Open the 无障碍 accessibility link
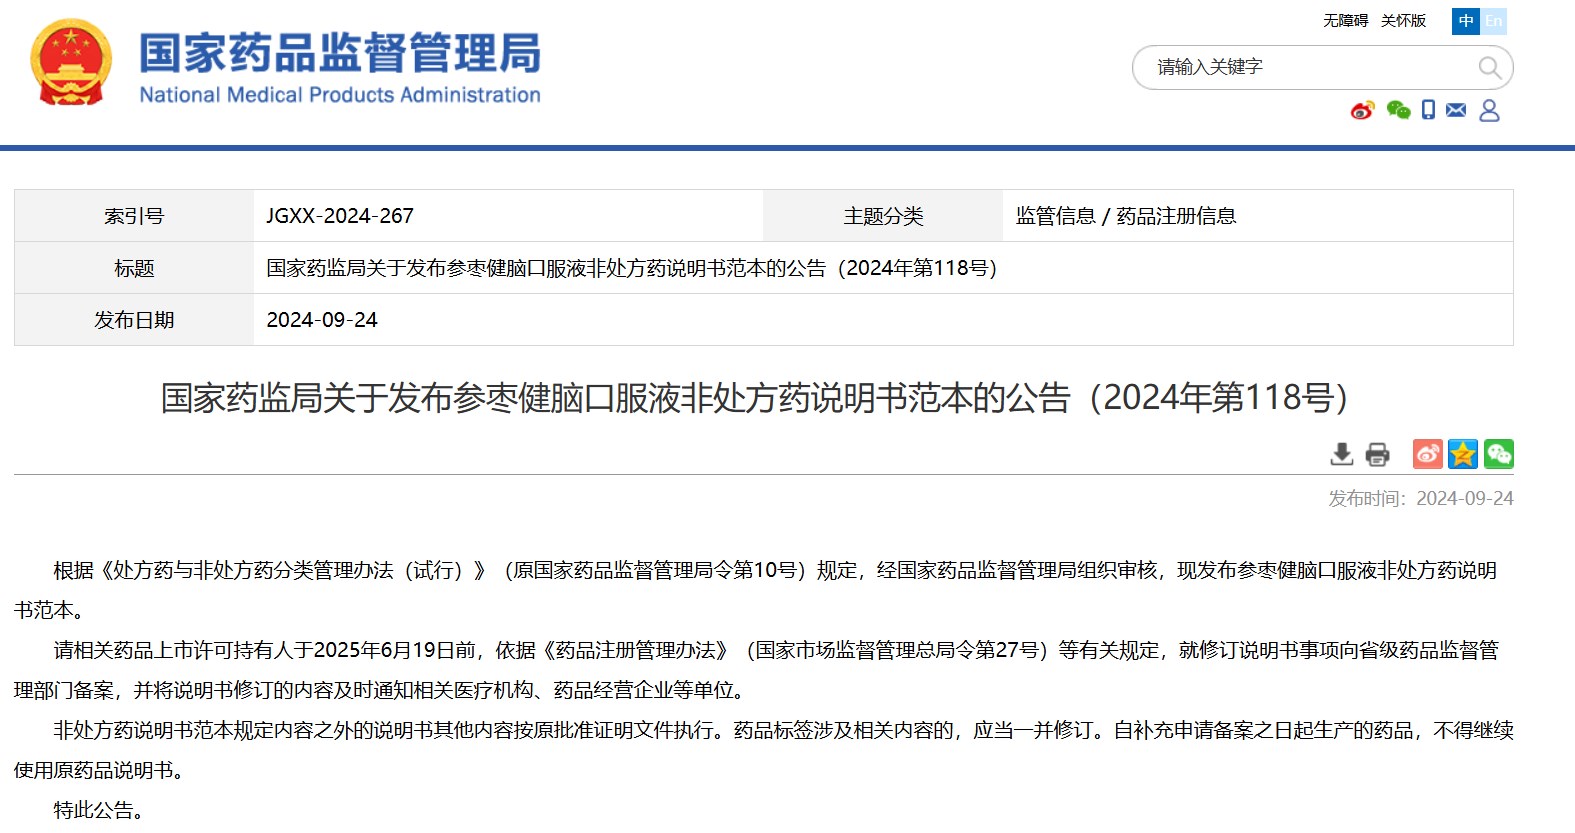Screen dimensions: 1575x833 pos(1345,21)
